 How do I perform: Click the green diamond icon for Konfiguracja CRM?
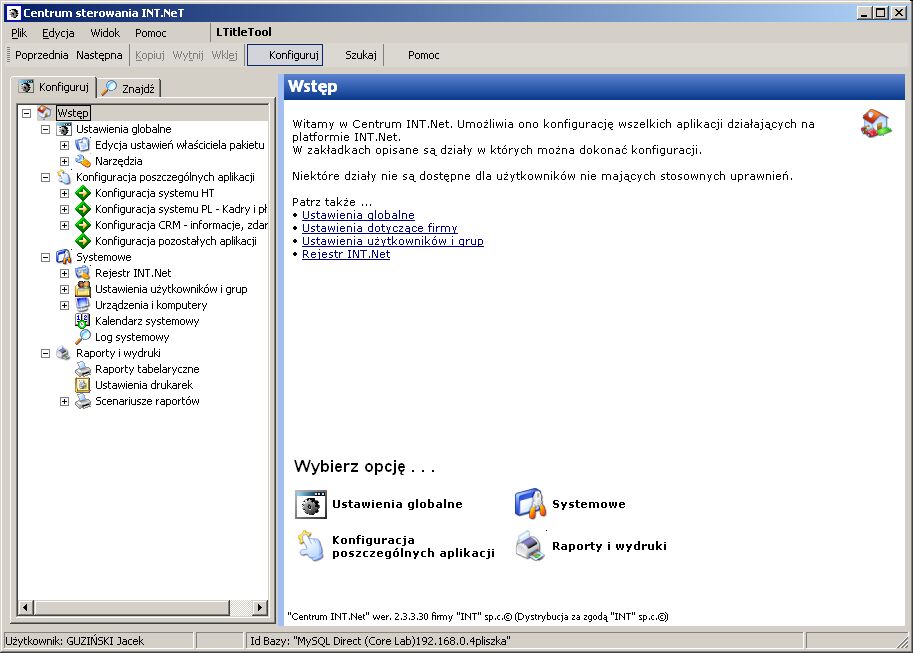click(x=83, y=225)
